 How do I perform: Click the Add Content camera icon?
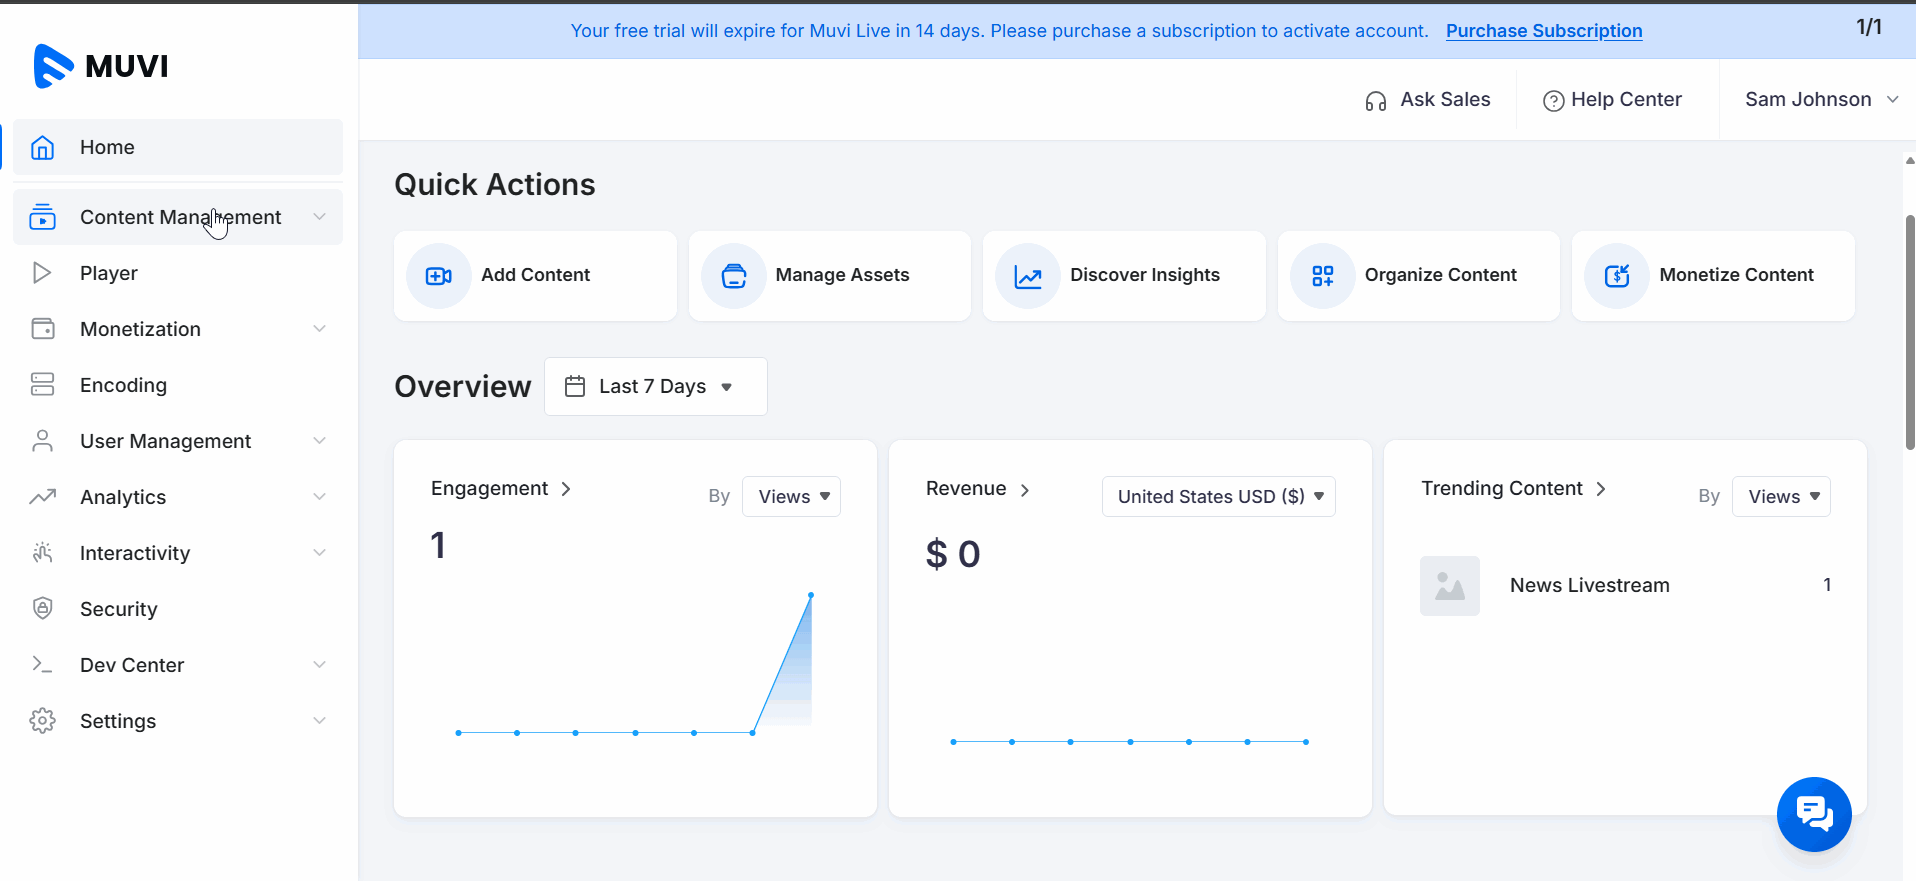pos(439,276)
